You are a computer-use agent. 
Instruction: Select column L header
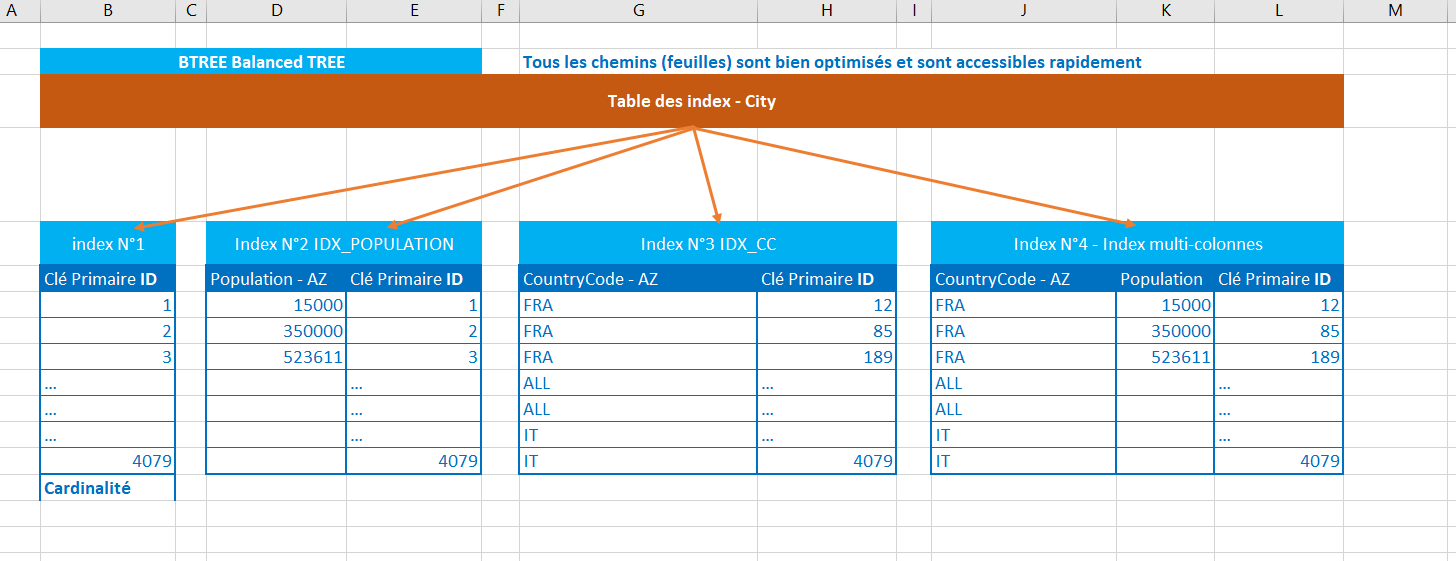click(1279, 11)
